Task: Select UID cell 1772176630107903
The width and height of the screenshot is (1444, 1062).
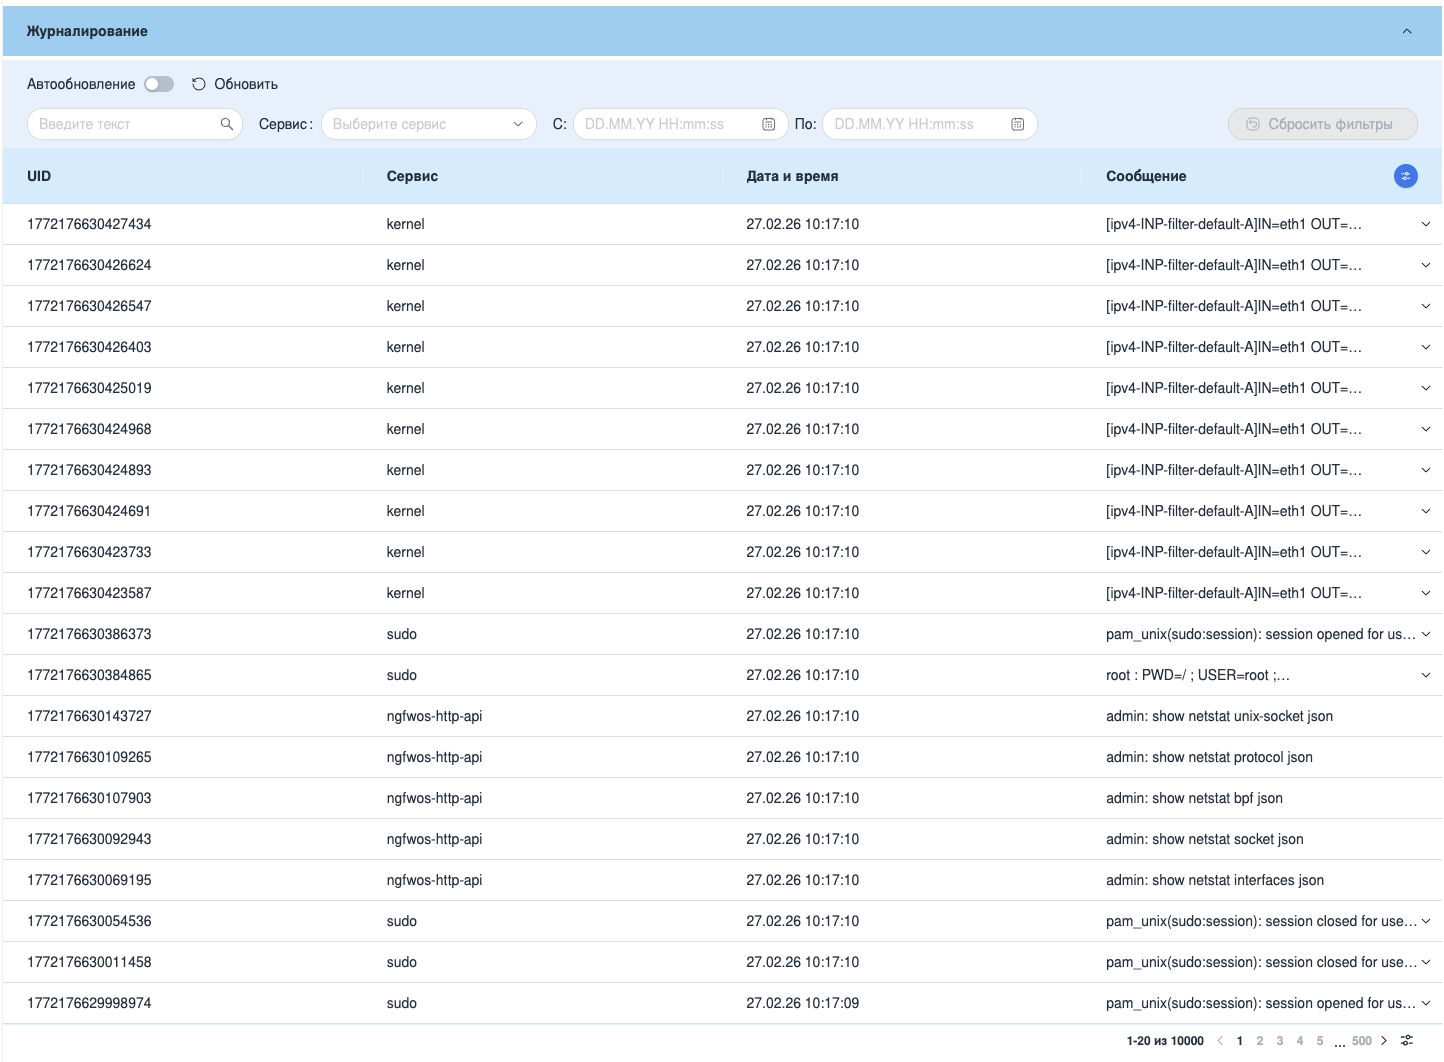Action: pos(89,798)
